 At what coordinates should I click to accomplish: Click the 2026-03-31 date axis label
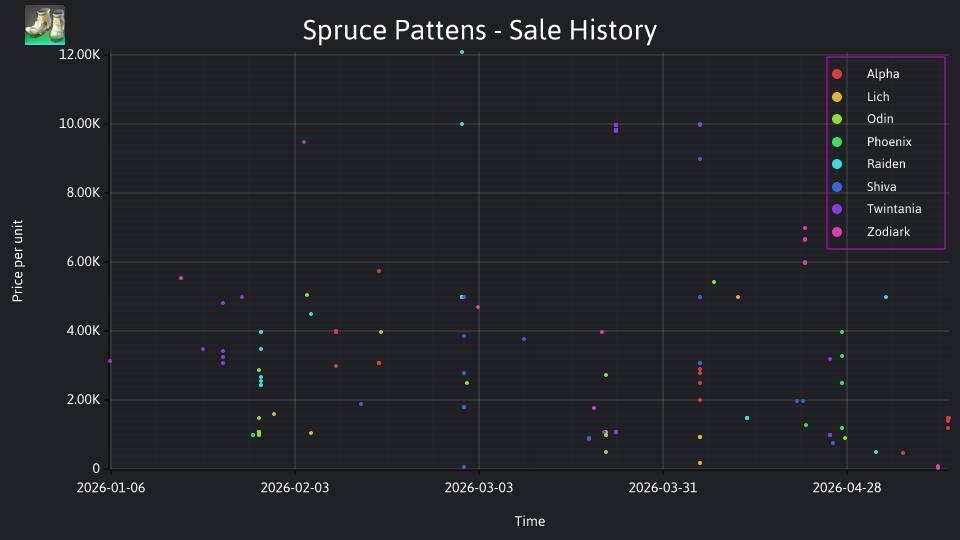662,488
